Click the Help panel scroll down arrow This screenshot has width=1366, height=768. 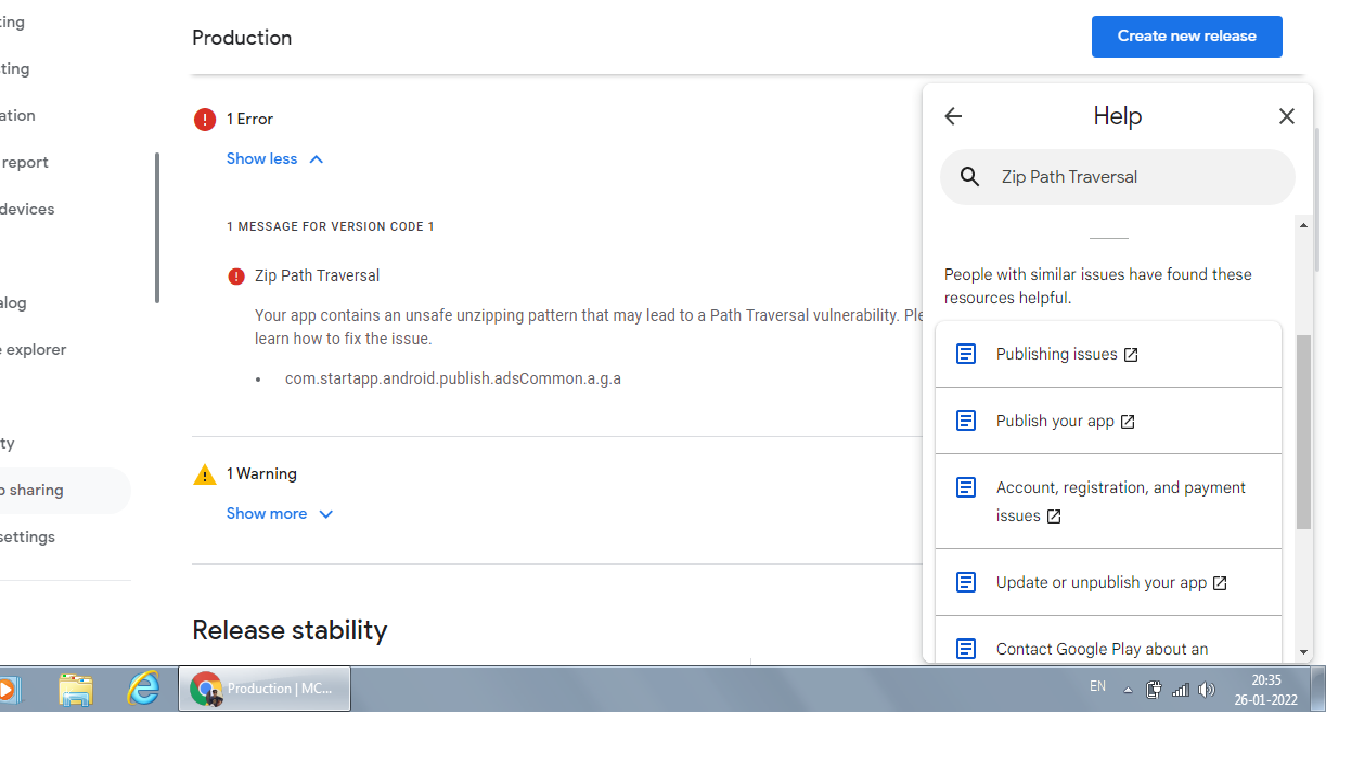1303,652
